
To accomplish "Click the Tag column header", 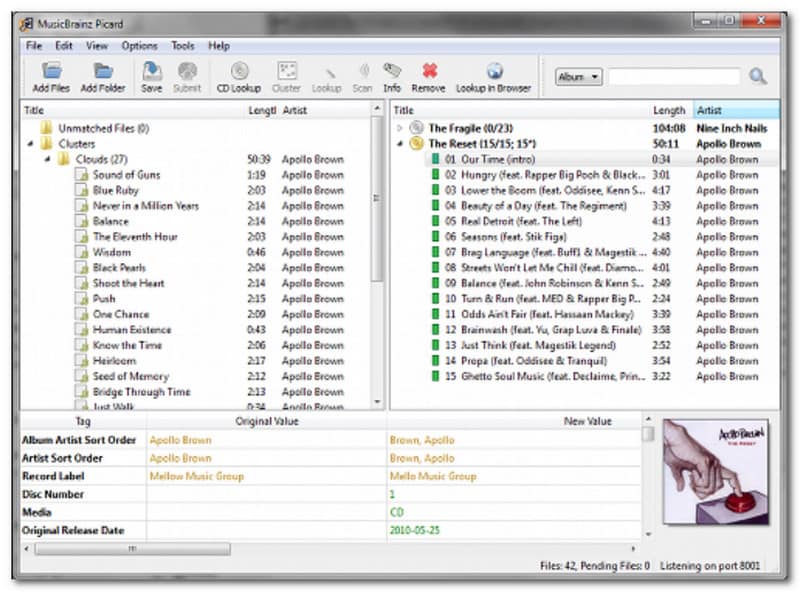I will pos(83,421).
